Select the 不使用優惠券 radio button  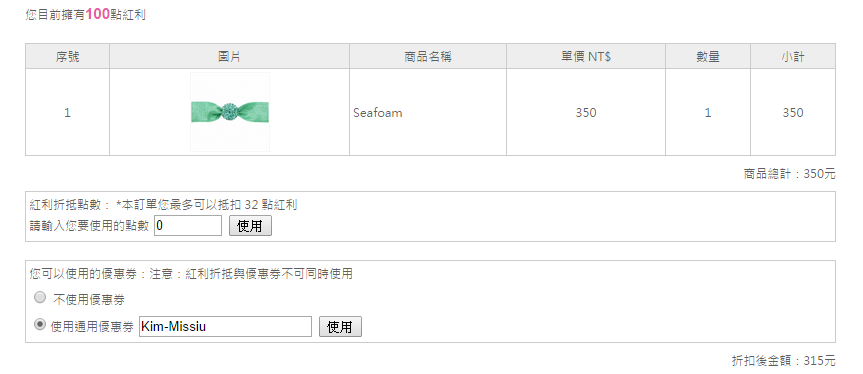coord(40,298)
